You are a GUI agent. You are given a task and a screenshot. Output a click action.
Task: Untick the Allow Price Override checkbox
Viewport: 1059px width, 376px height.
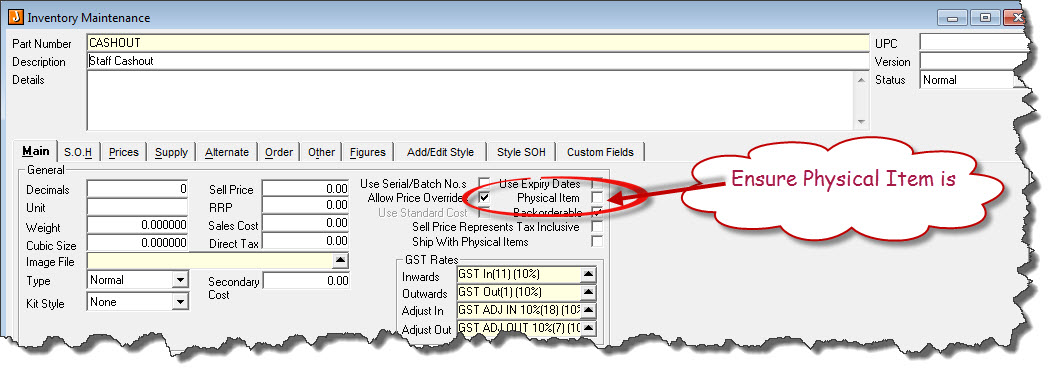(484, 198)
